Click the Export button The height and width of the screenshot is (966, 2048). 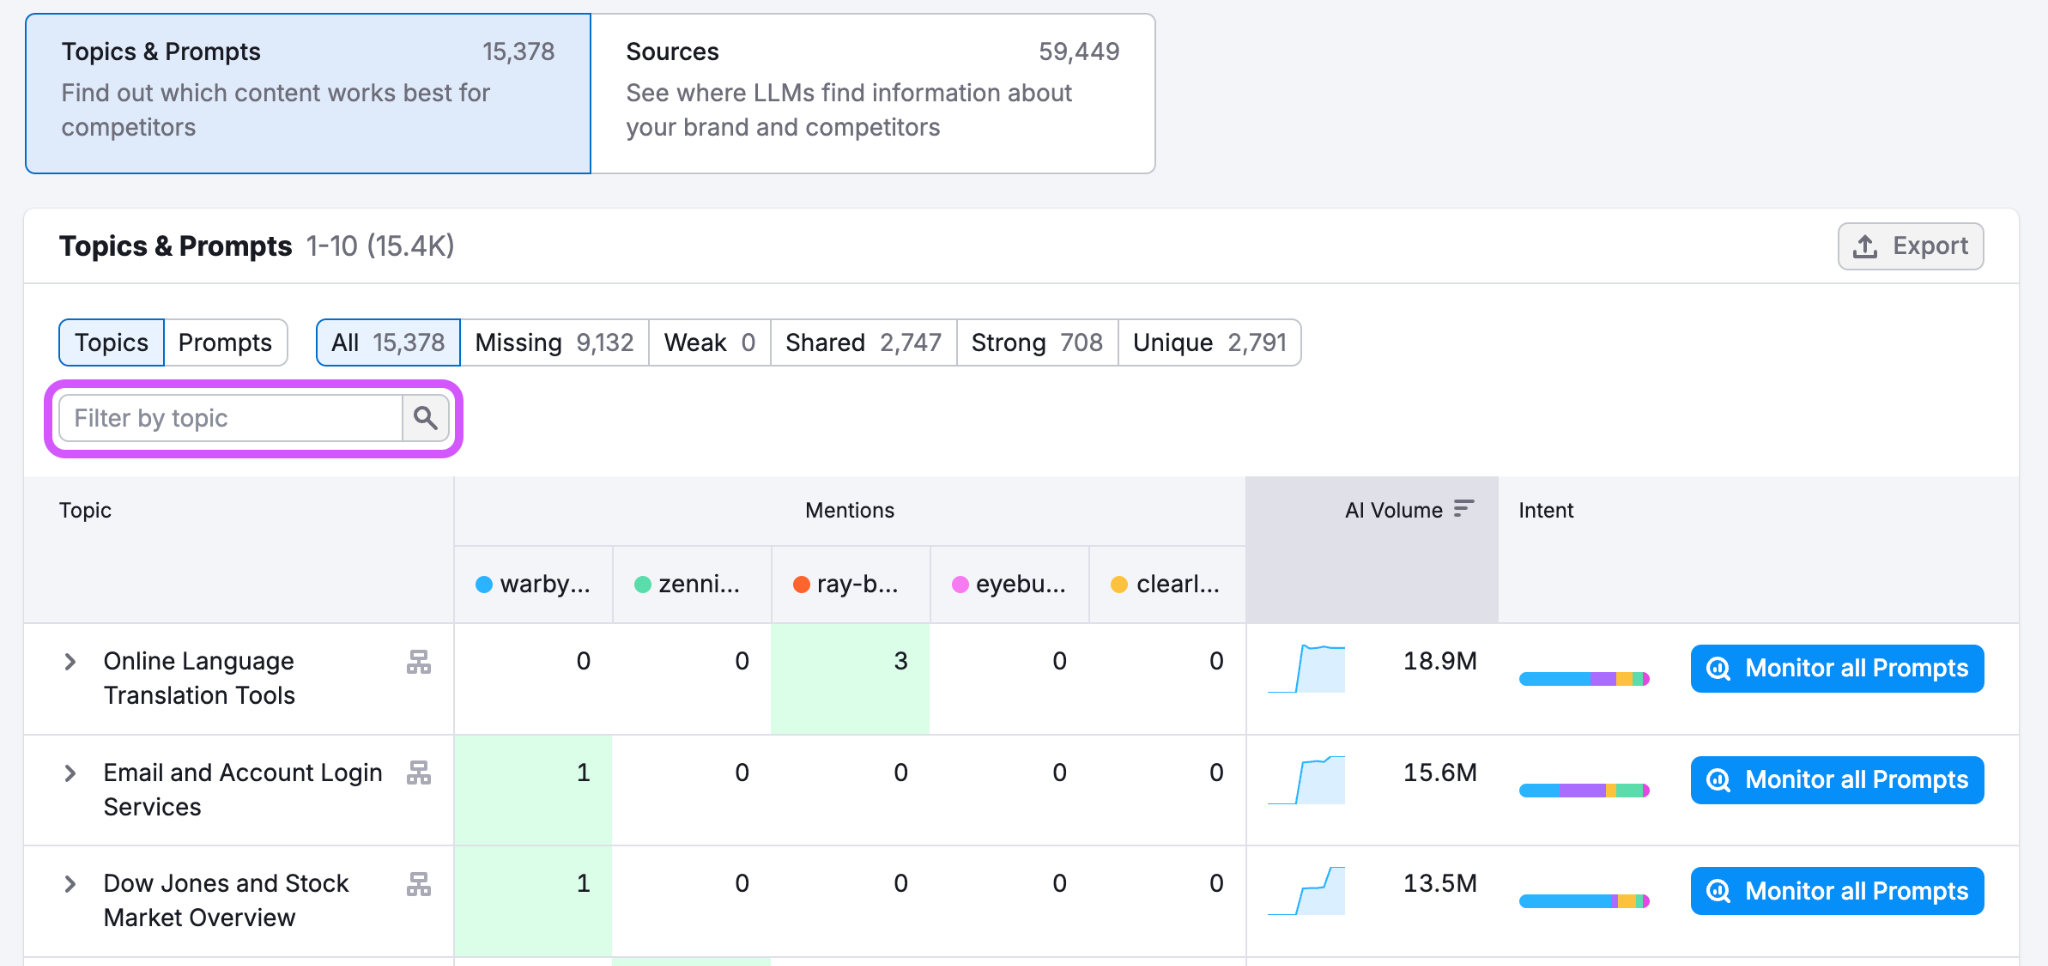click(x=1910, y=245)
